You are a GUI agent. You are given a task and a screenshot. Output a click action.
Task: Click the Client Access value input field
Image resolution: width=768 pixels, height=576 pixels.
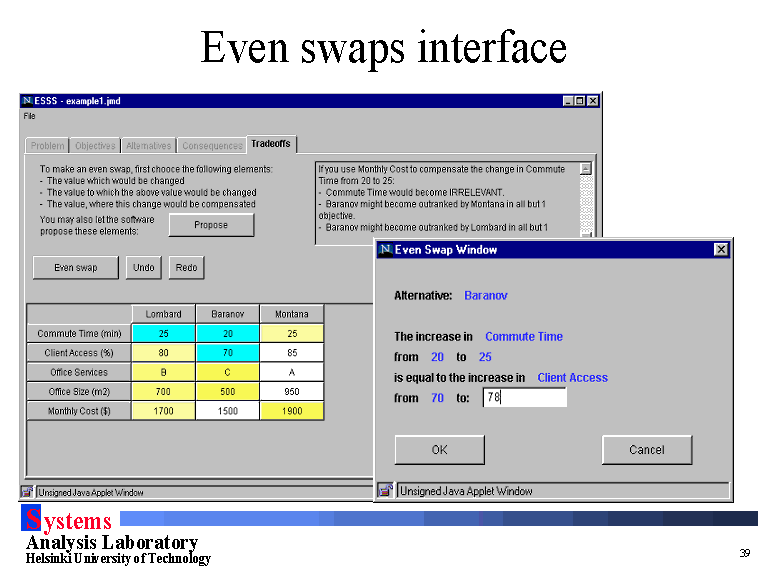click(x=524, y=398)
